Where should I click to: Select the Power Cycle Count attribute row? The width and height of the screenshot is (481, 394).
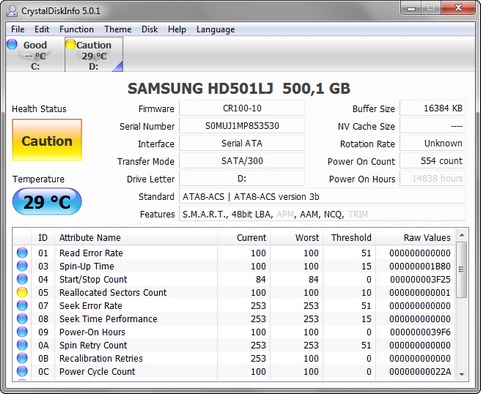(x=234, y=371)
